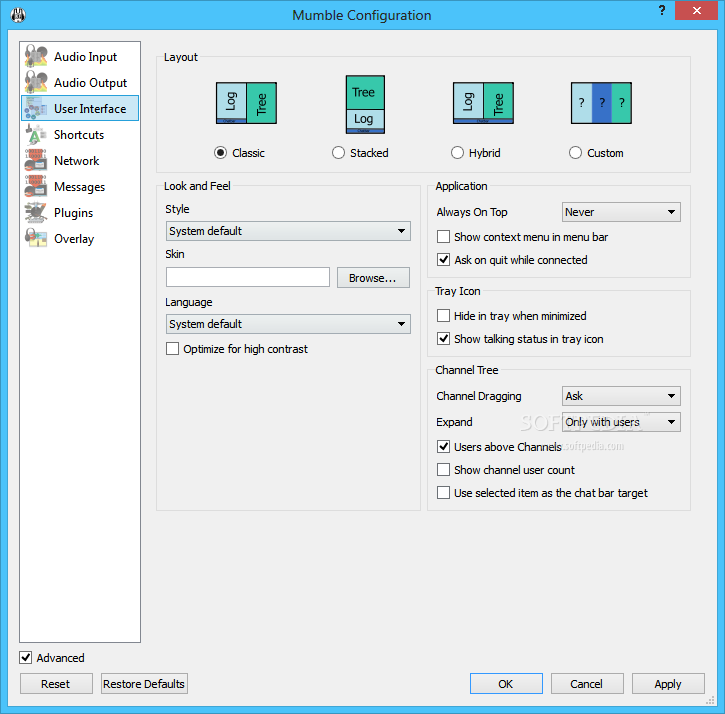Open the Language dropdown

point(288,324)
